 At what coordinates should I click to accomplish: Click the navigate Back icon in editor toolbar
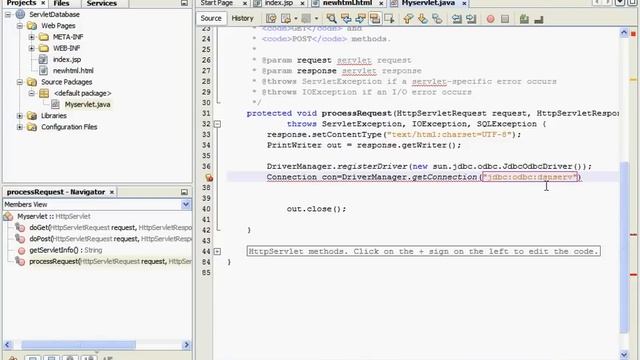pyautogui.click(x=286, y=19)
